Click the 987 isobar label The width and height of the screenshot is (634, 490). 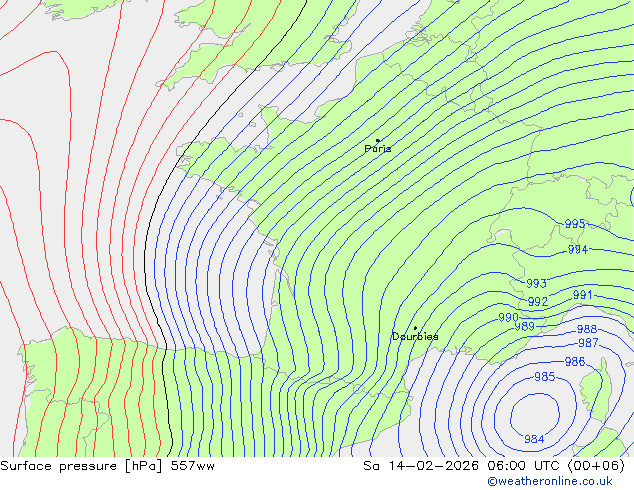588,343
